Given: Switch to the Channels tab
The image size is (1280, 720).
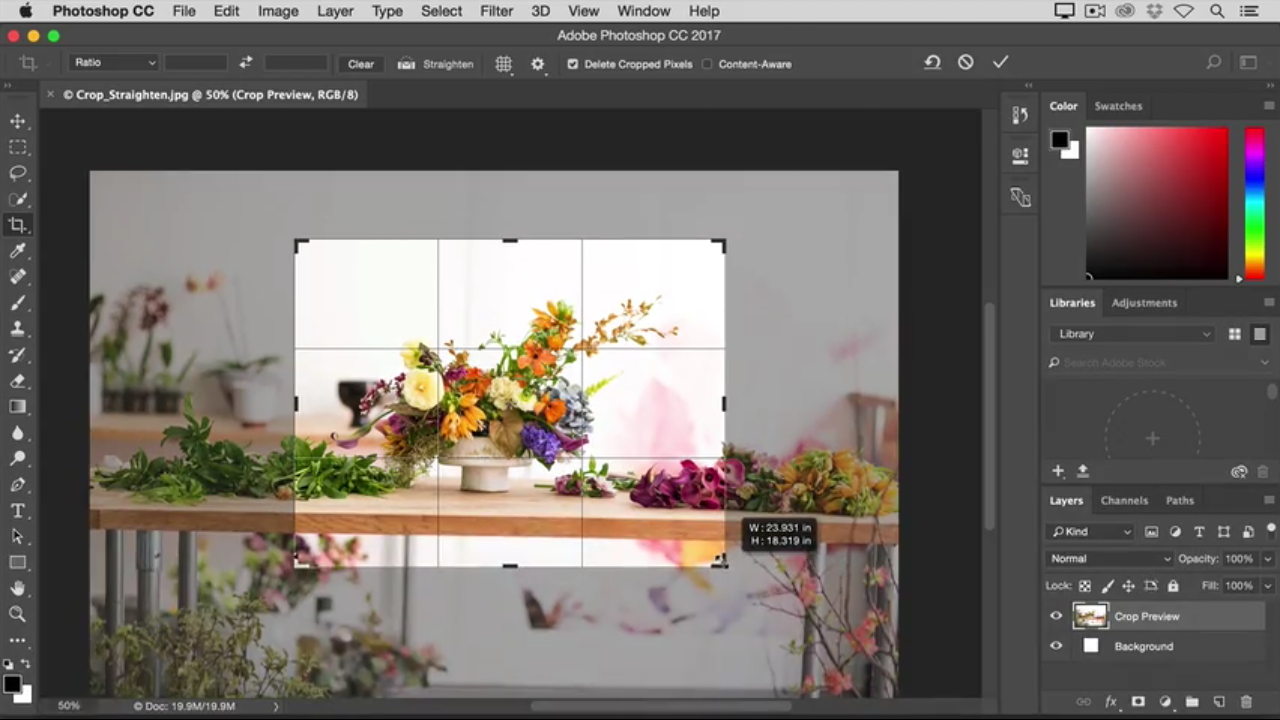Looking at the screenshot, I should coord(1124,500).
